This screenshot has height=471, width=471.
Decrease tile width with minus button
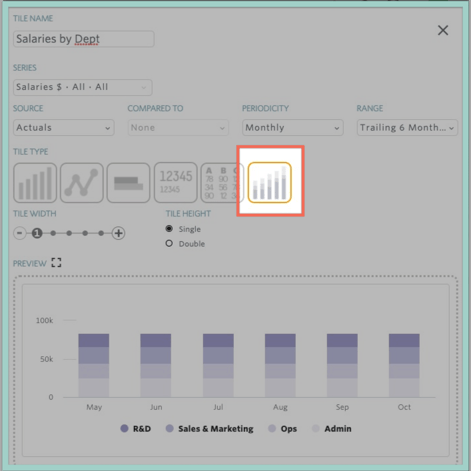20,233
